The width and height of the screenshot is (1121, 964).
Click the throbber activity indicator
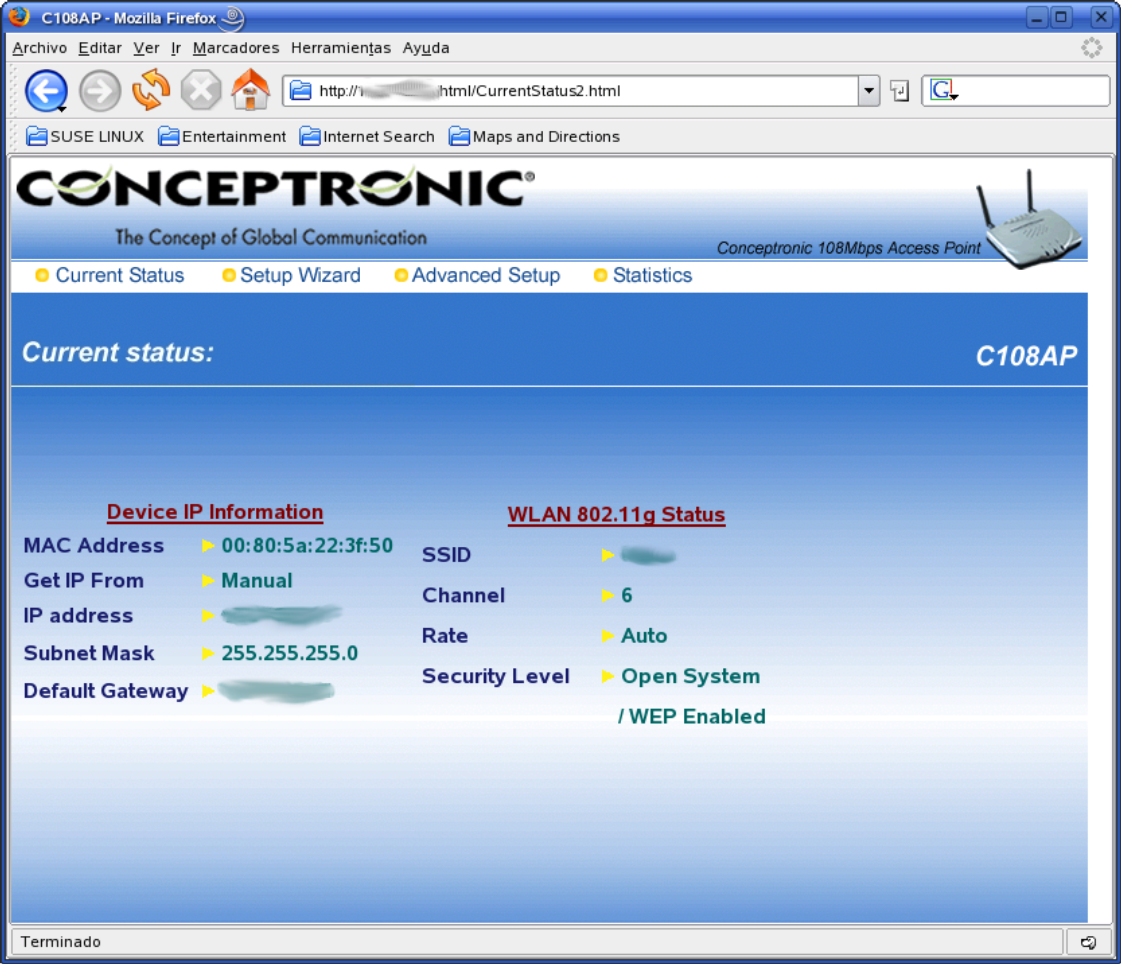(1092, 48)
